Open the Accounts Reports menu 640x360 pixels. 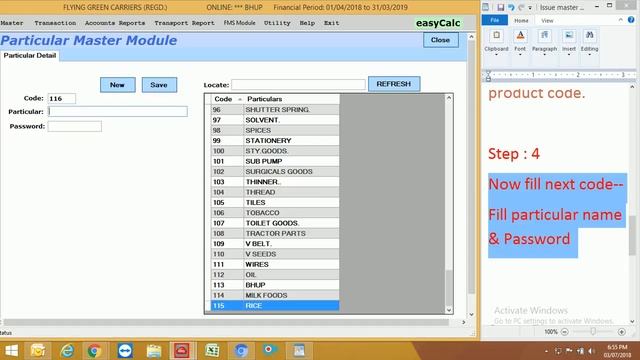point(115,23)
